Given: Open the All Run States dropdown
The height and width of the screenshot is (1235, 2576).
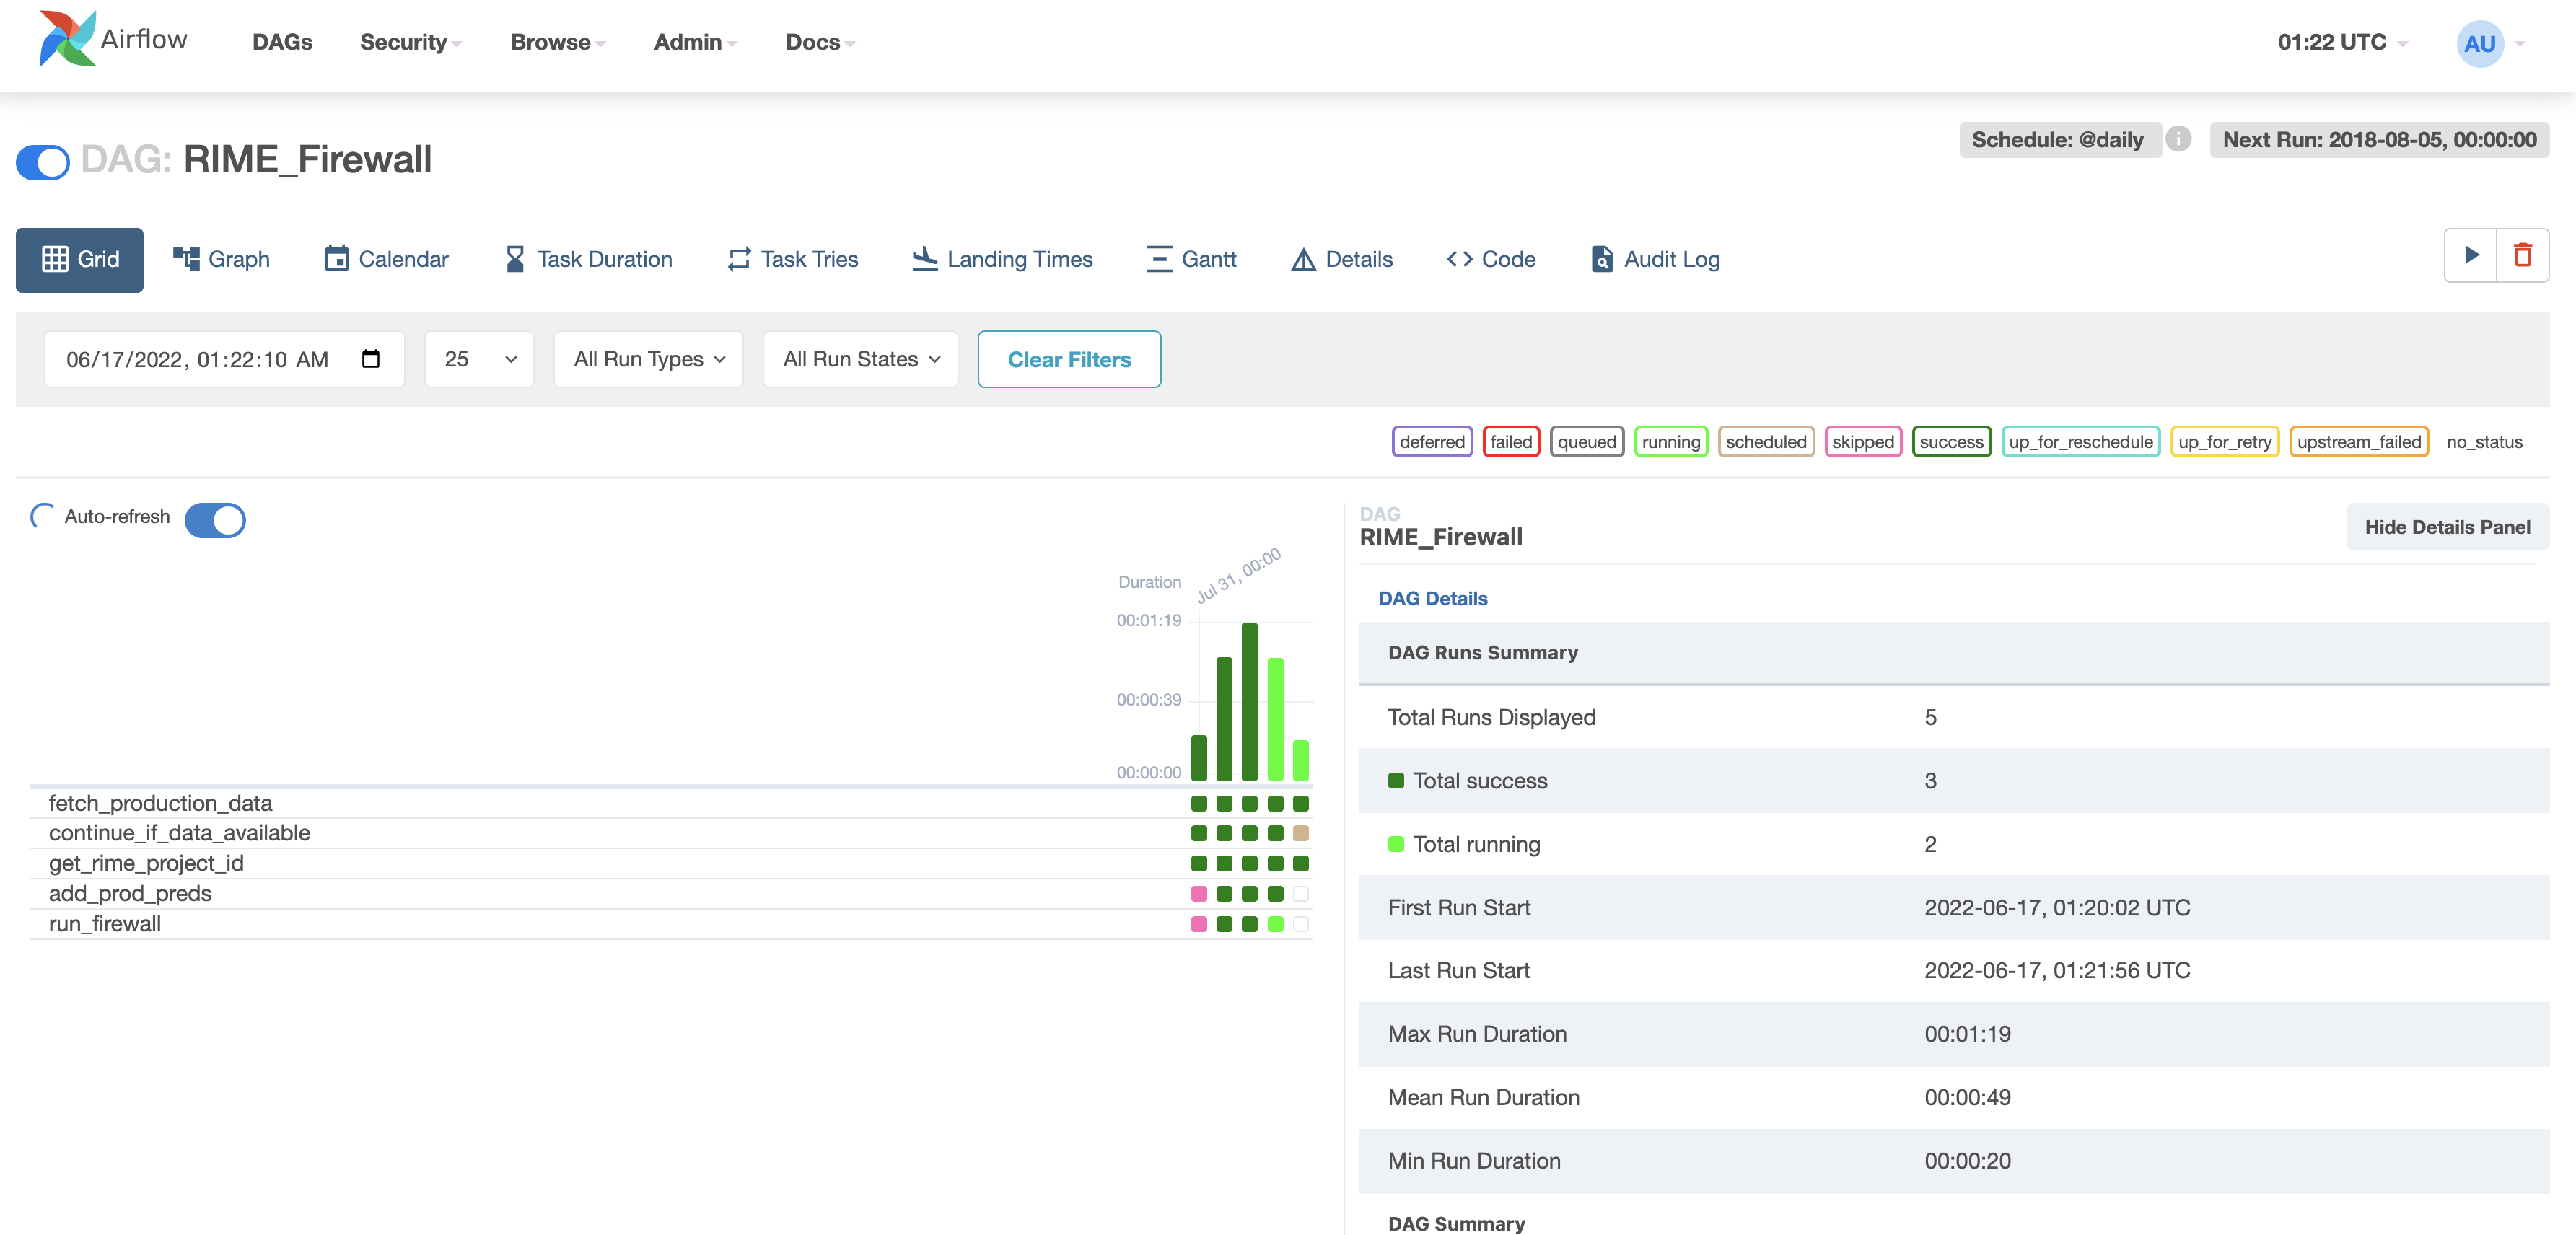Looking at the screenshot, I should click(860, 359).
